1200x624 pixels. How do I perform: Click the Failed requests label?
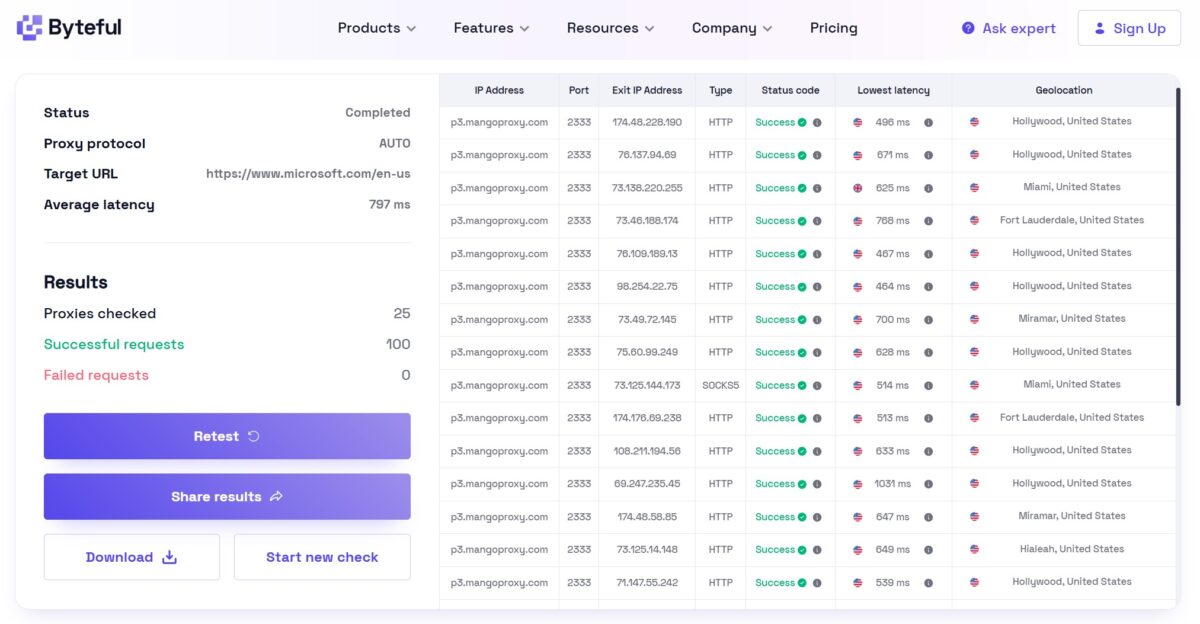[x=96, y=375]
